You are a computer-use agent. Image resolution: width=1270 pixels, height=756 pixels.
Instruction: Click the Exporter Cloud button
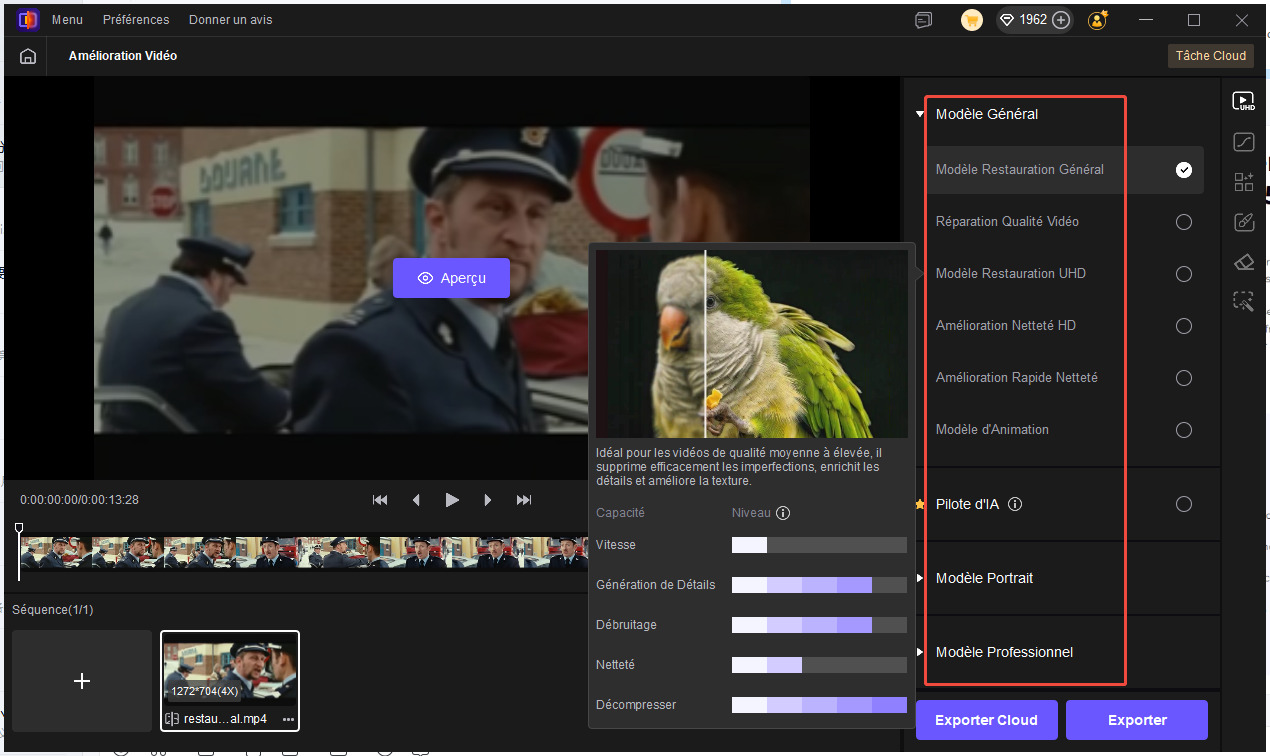point(986,720)
